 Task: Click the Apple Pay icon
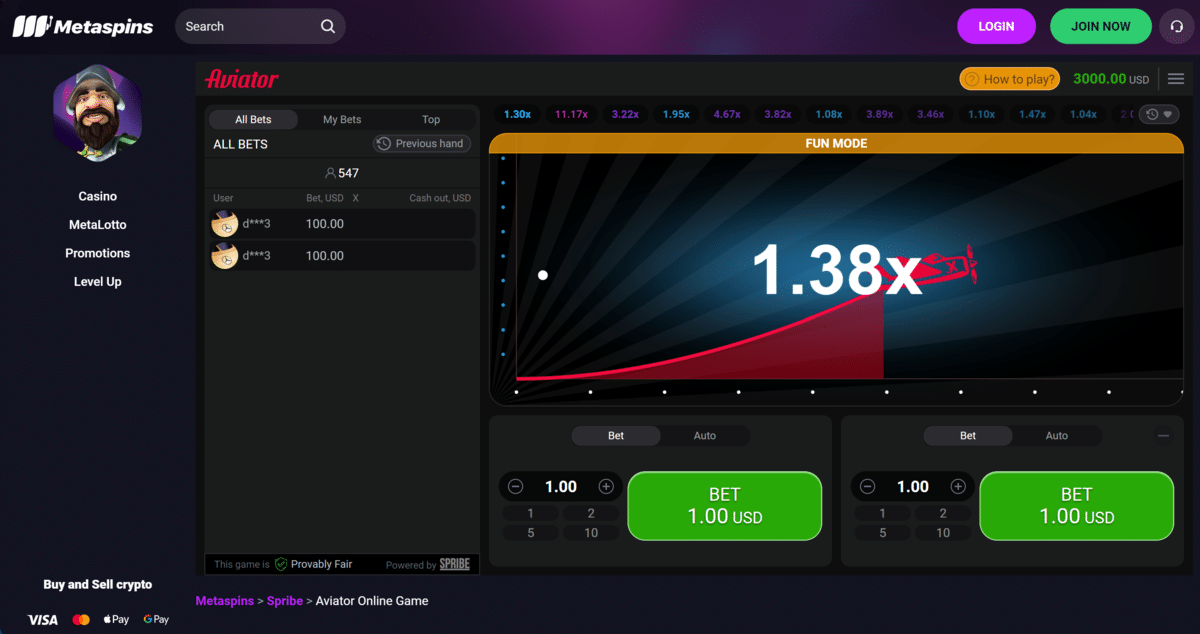pyautogui.click(x=117, y=620)
